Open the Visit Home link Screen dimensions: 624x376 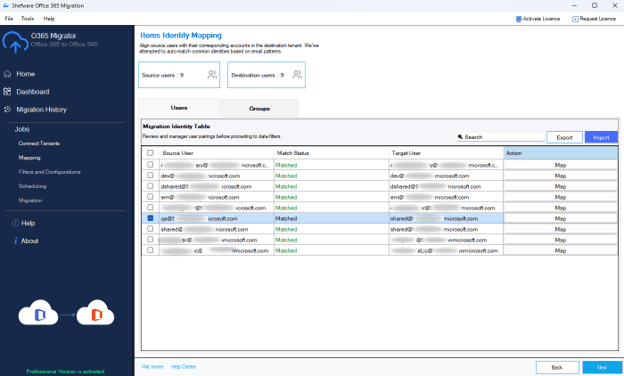click(152, 367)
